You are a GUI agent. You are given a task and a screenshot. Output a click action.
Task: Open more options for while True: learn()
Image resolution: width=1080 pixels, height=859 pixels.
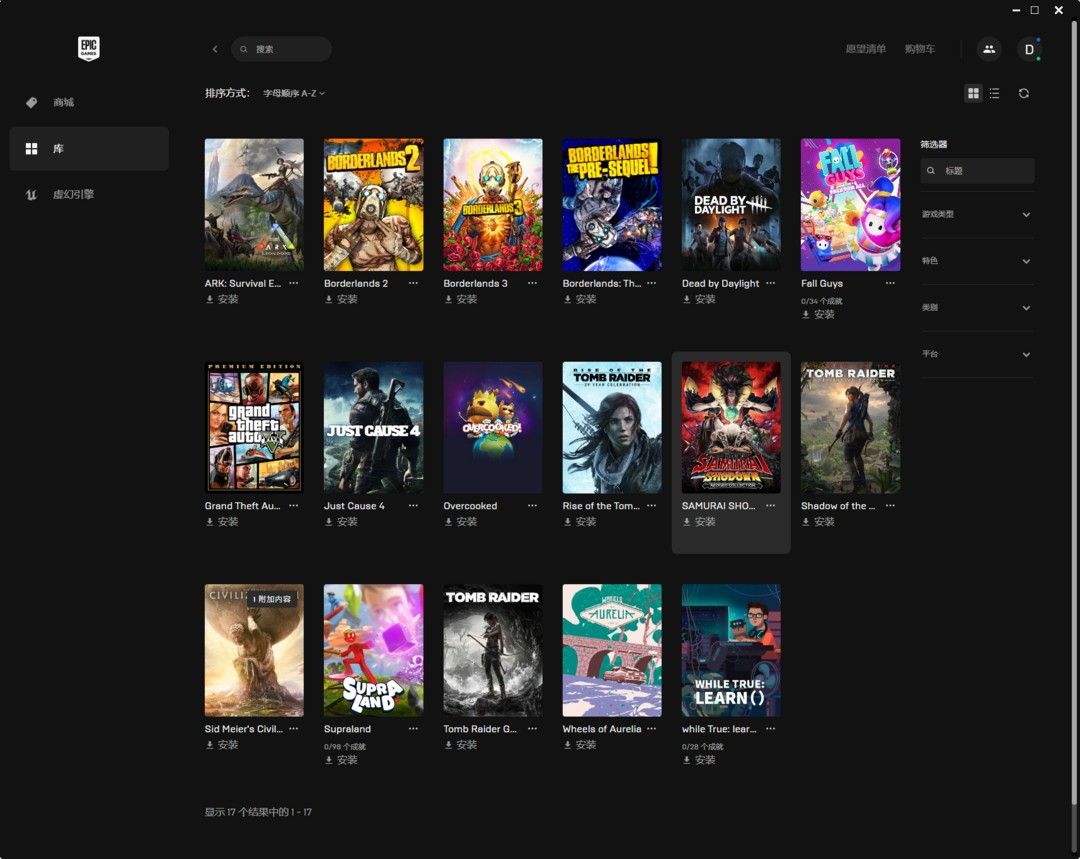pyautogui.click(x=771, y=729)
